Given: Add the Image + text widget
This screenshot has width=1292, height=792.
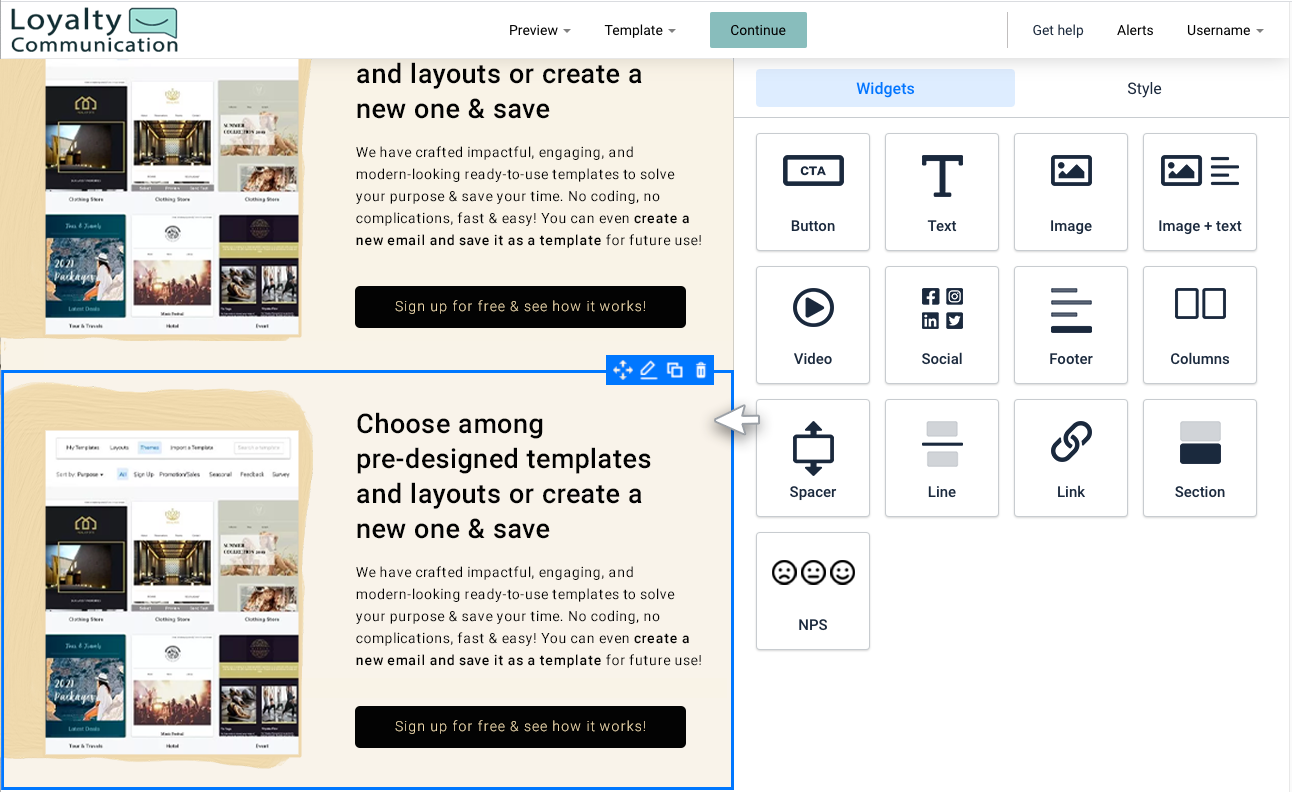Looking at the screenshot, I should tap(1199, 192).
